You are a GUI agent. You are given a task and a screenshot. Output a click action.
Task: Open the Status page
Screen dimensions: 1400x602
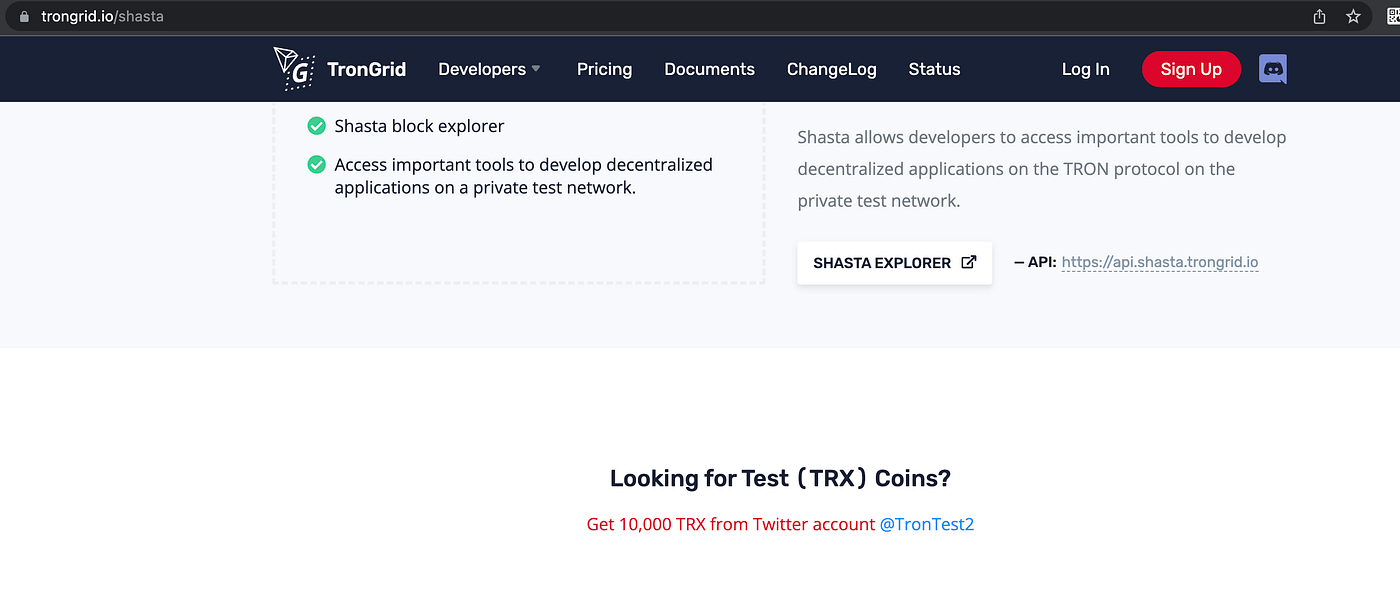coord(934,69)
